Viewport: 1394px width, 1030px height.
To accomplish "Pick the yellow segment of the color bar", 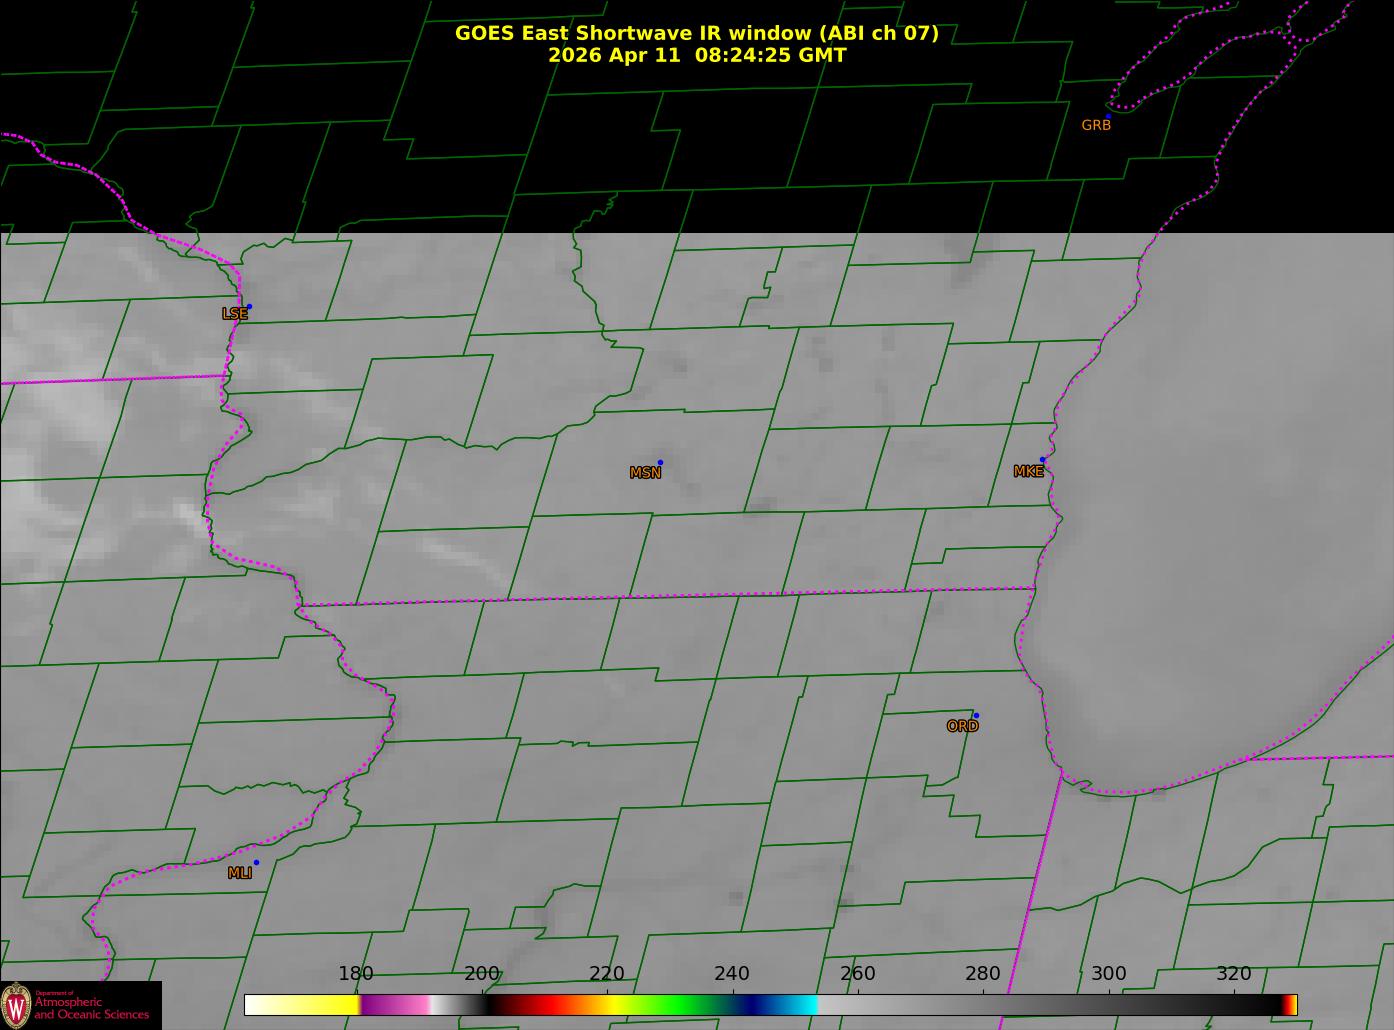I will tap(330, 1005).
